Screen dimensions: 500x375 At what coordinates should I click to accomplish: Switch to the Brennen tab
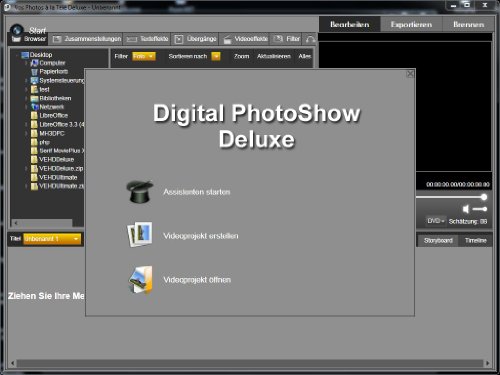[468, 24]
